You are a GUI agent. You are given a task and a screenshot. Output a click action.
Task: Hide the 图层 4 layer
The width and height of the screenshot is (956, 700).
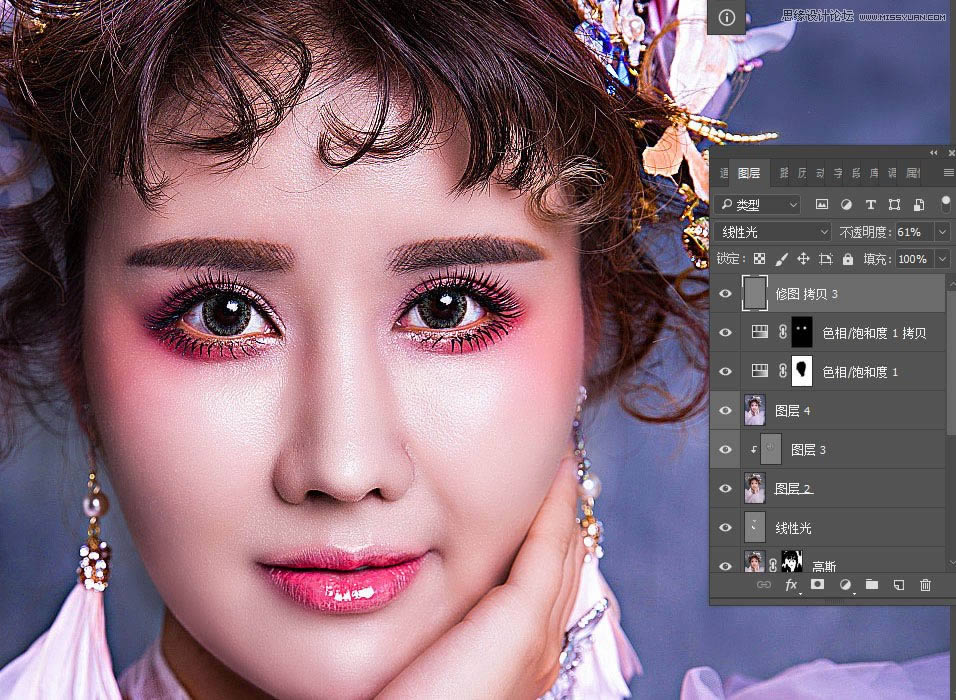pos(726,410)
